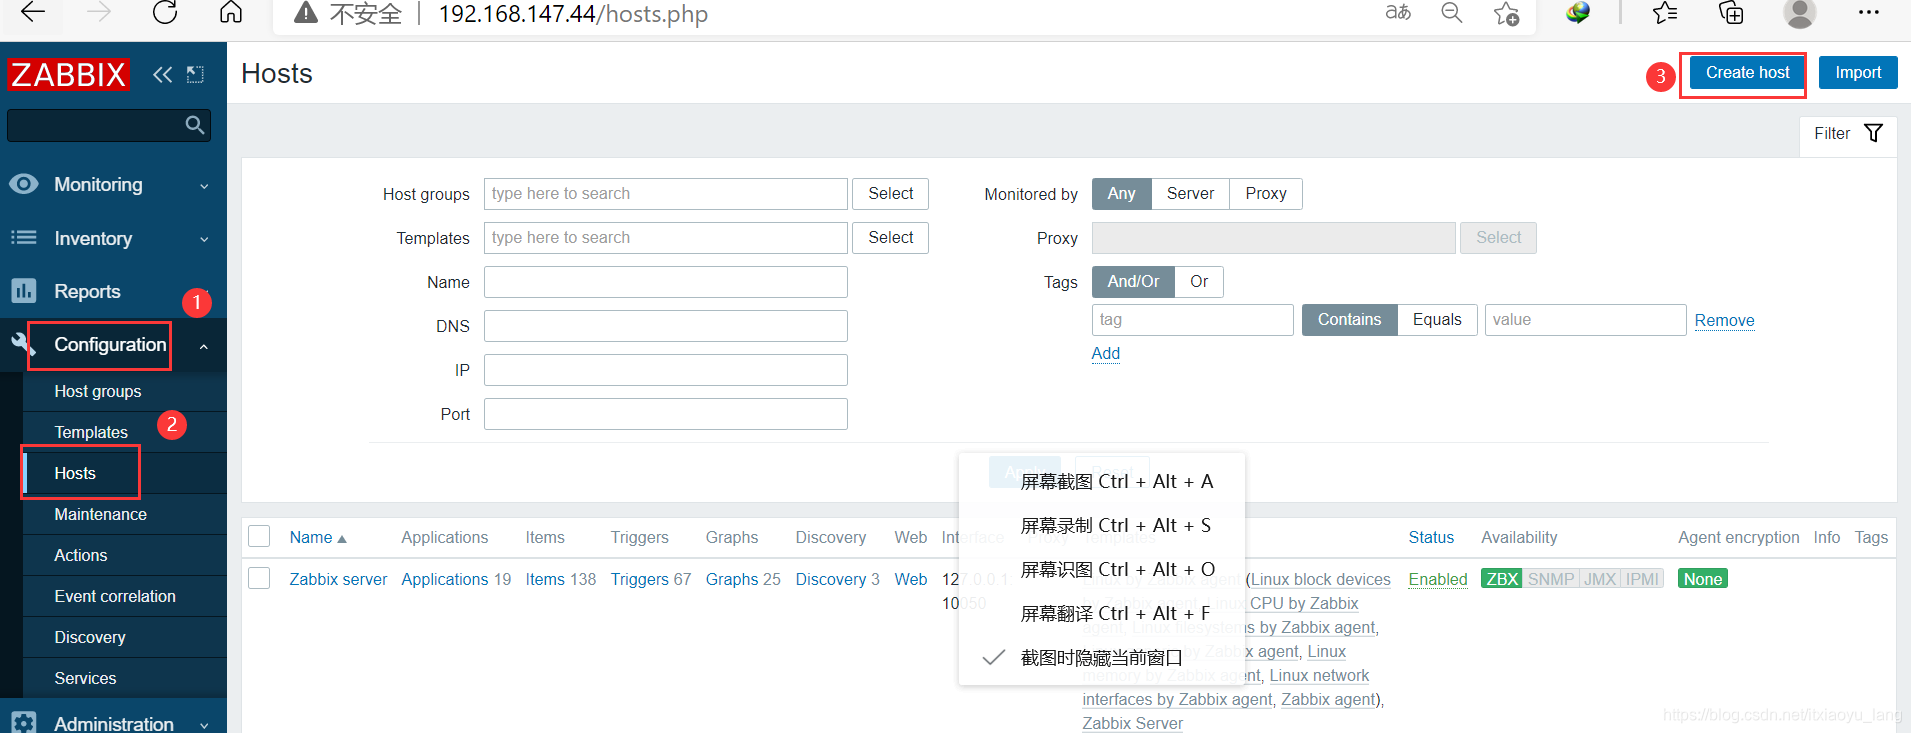
Task: Expand the Monitoring menu section
Action: coord(204,186)
